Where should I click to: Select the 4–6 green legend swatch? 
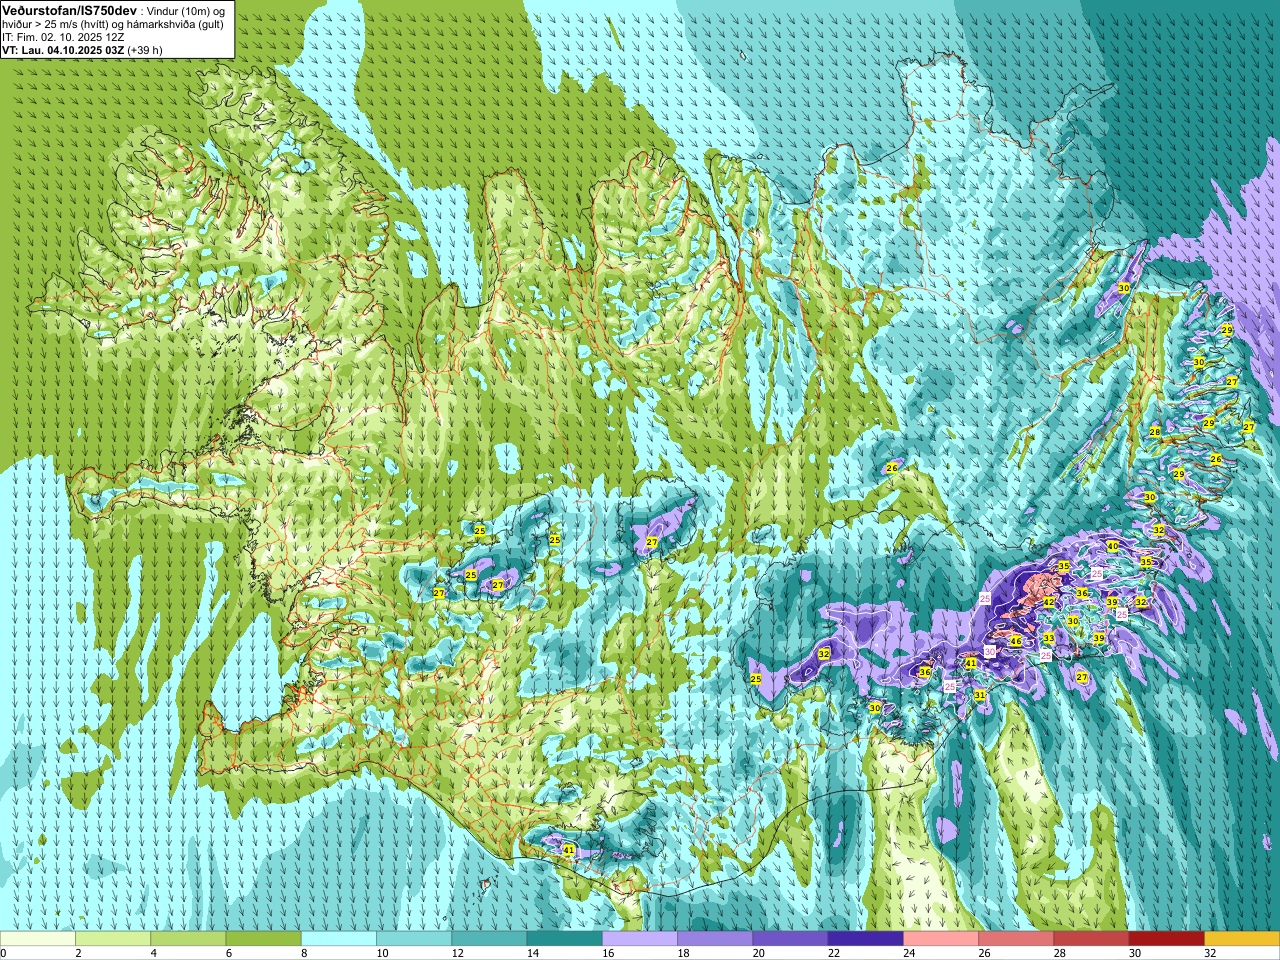pos(188,938)
